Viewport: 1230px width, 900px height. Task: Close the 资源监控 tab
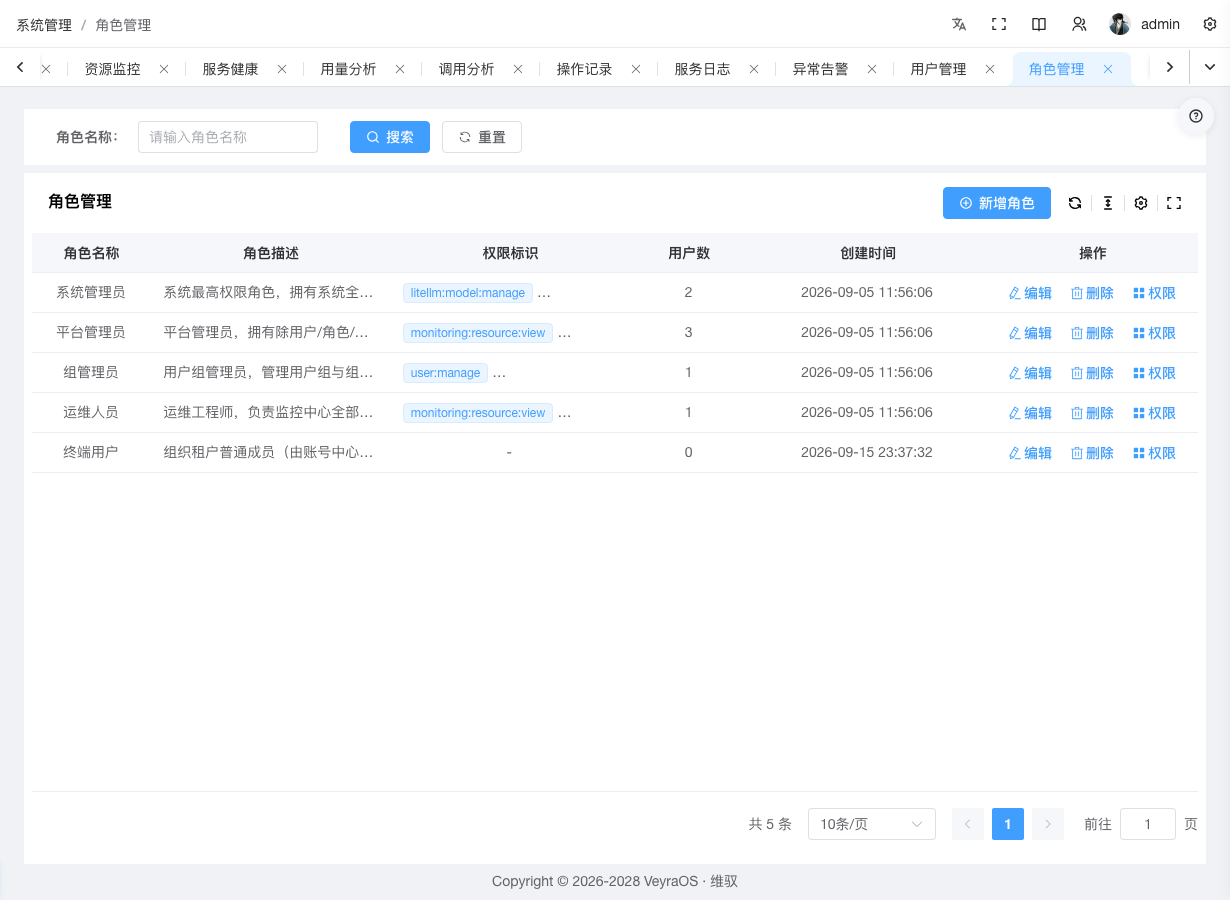164,69
